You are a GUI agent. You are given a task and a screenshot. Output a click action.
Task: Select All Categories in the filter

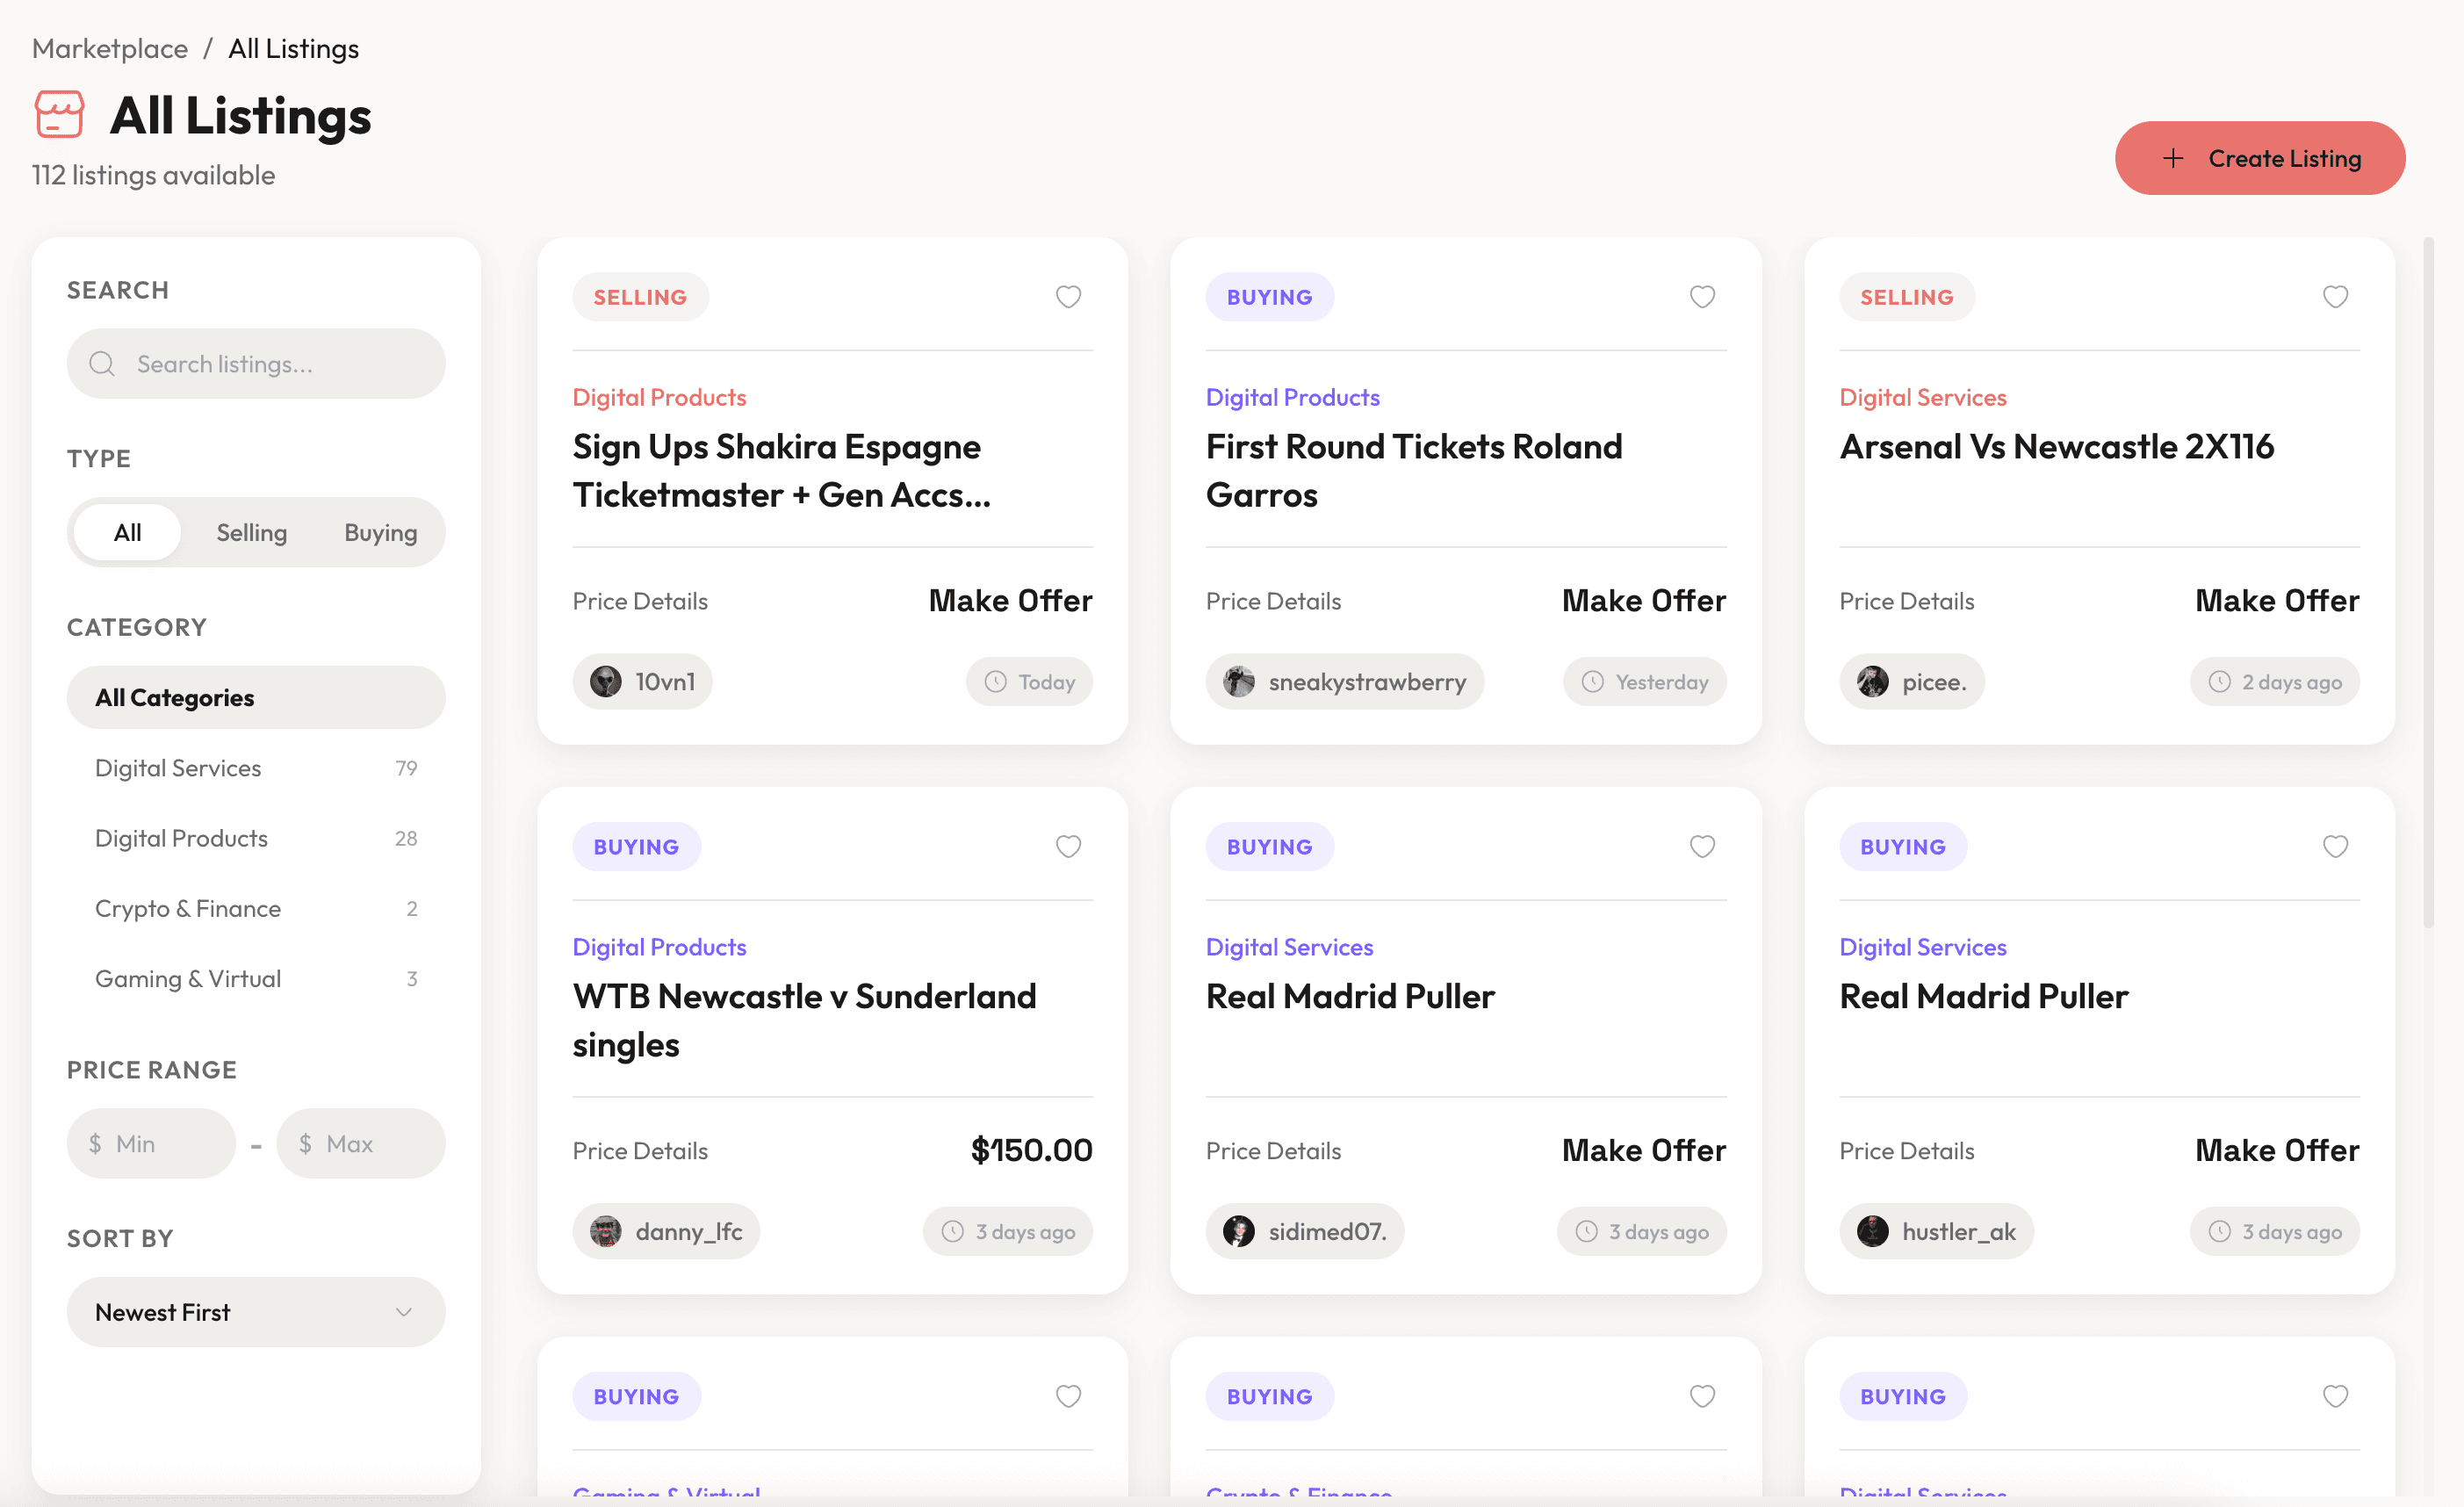(256, 697)
